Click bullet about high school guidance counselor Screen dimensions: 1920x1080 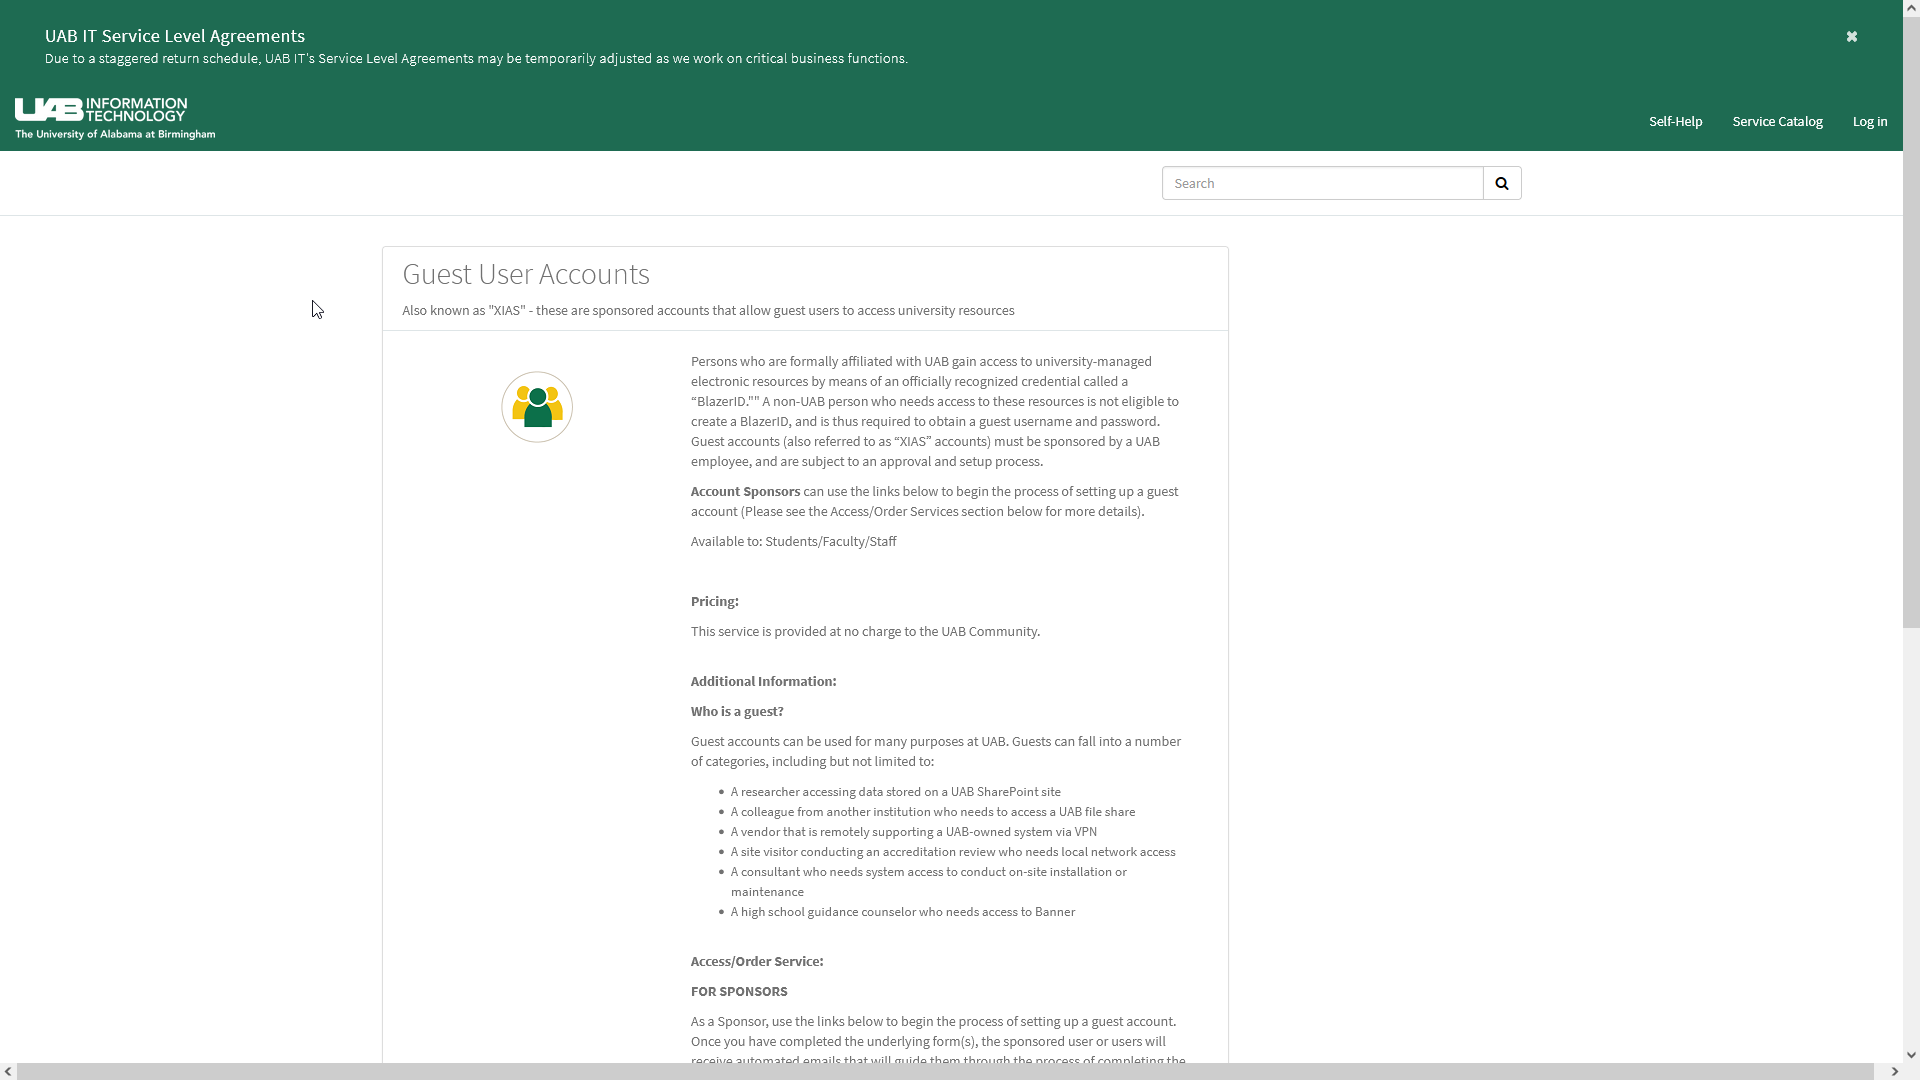902,911
